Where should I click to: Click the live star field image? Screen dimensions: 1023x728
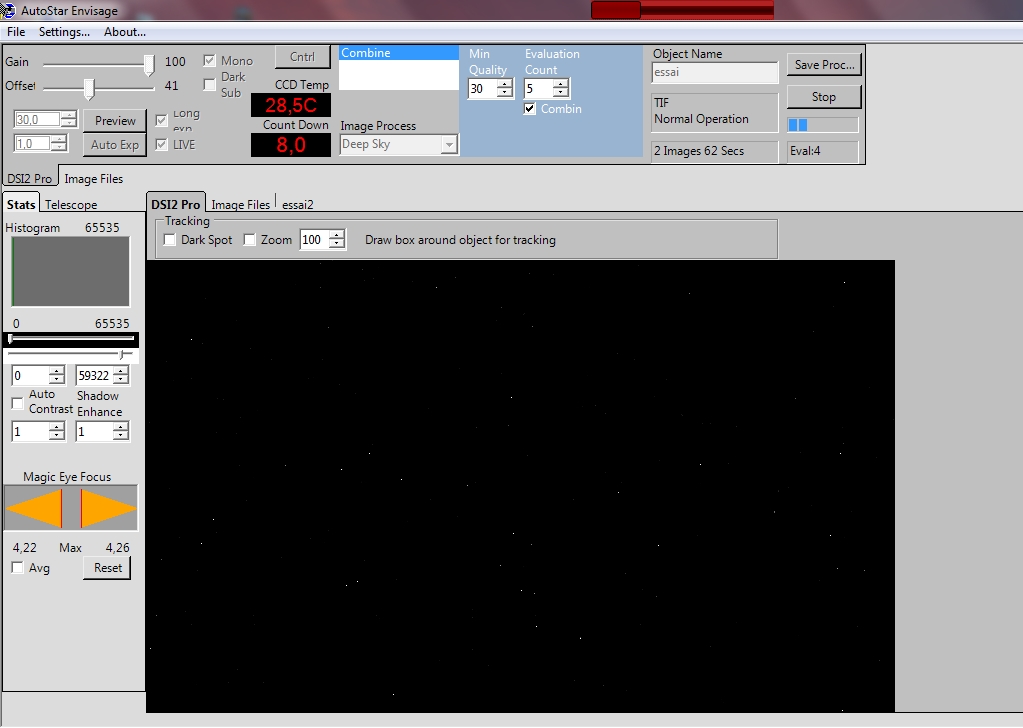(520, 486)
